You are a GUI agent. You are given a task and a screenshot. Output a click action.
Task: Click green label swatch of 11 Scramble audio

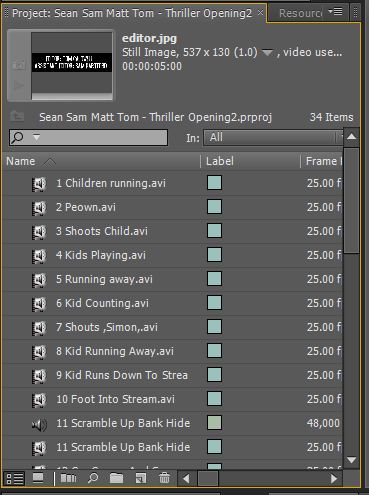tap(214, 423)
